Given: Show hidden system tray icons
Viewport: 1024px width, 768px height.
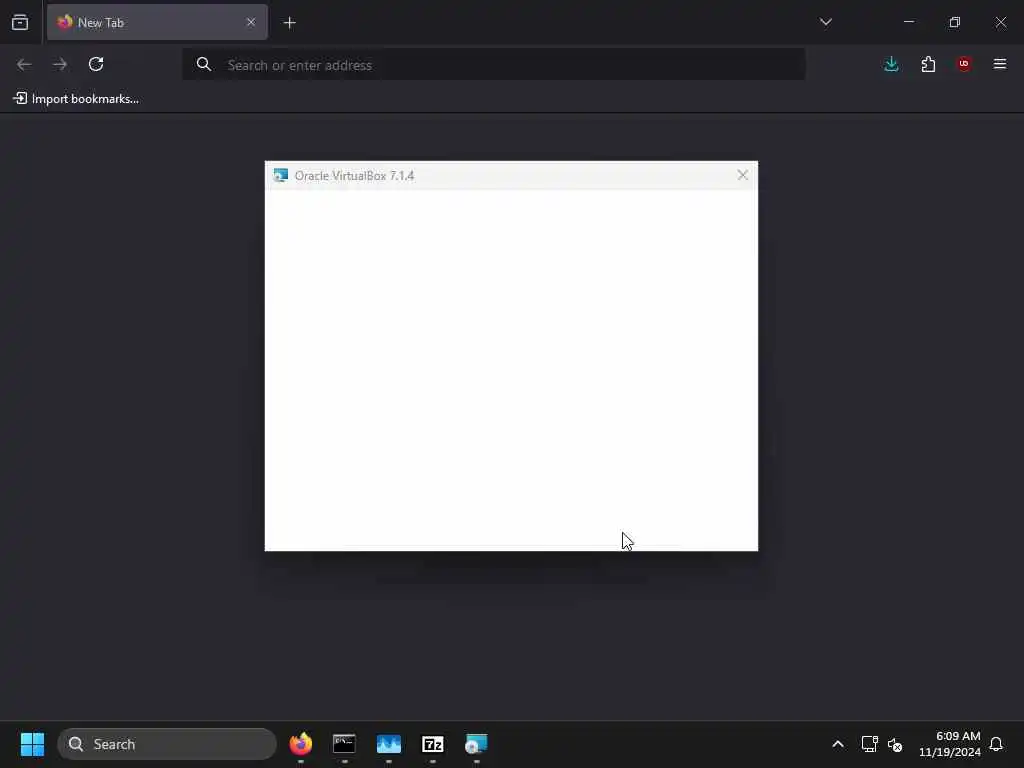Looking at the screenshot, I should (x=838, y=744).
